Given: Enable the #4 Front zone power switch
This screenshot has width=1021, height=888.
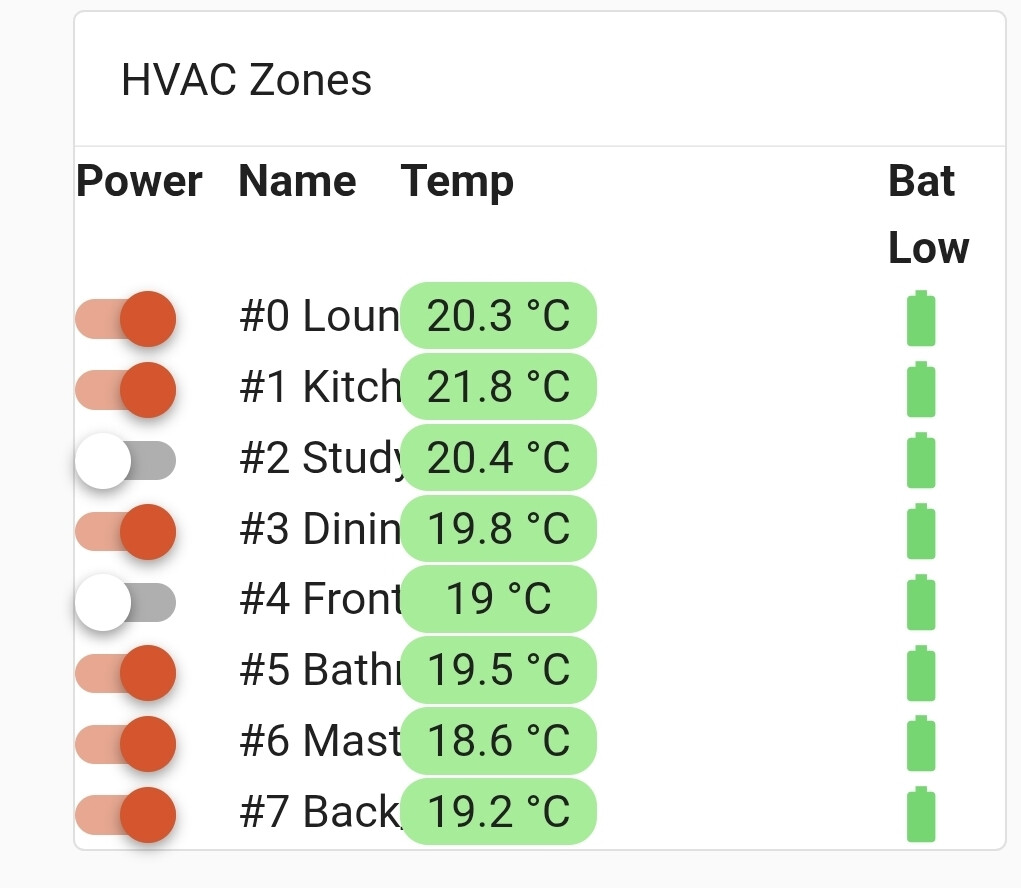Looking at the screenshot, I should point(126,603).
